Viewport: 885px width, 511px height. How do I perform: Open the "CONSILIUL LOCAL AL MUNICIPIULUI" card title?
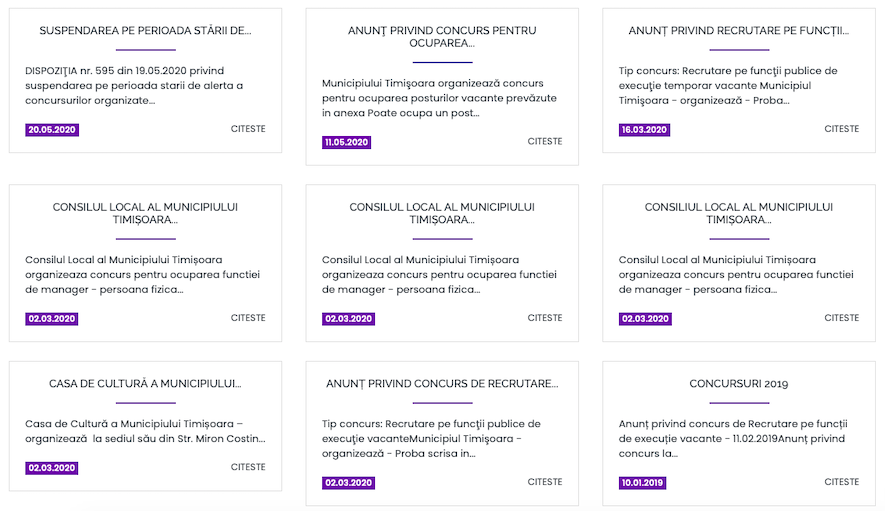[739, 213]
